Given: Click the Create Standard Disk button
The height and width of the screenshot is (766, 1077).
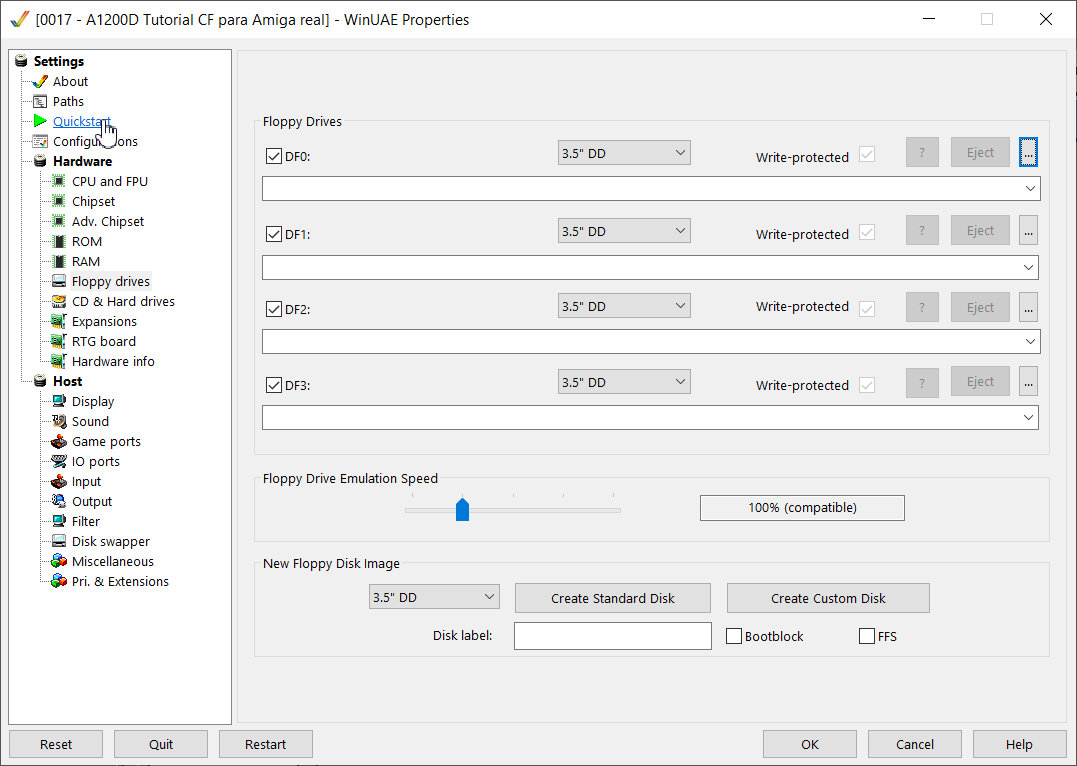Looking at the screenshot, I should pos(613,598).
